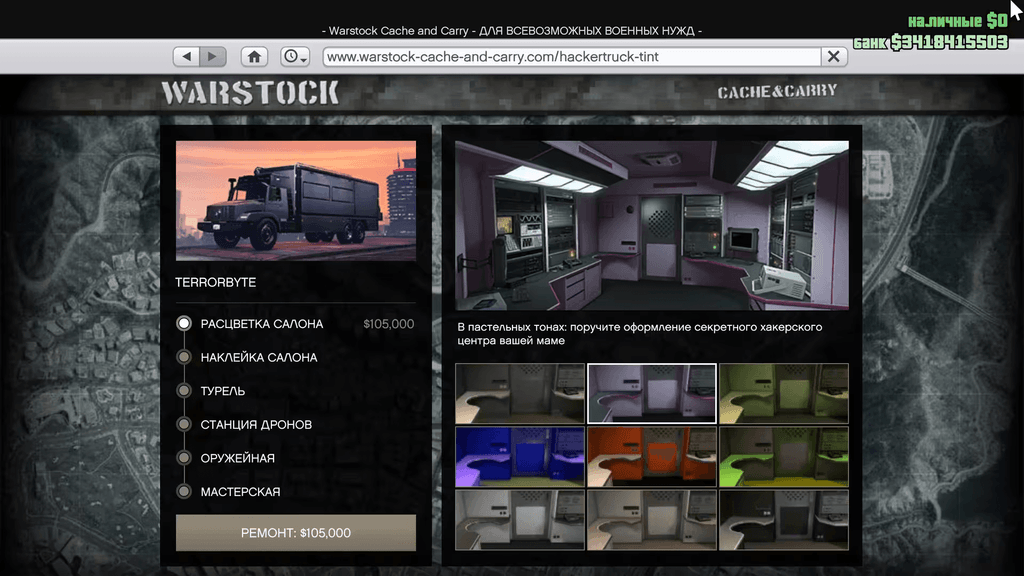
Task: Click the bank balance $3418415503 display
Action: click(931, 42)
